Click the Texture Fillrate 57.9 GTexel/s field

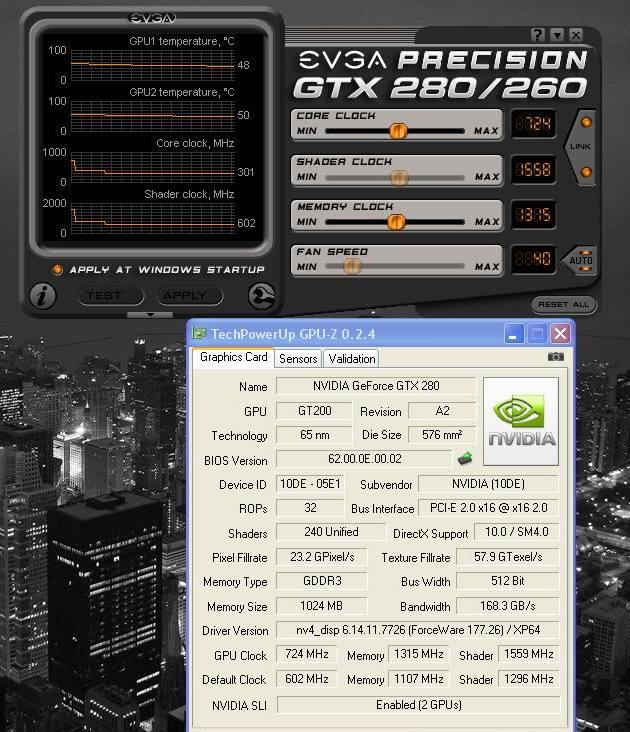(x=508, y=557)
